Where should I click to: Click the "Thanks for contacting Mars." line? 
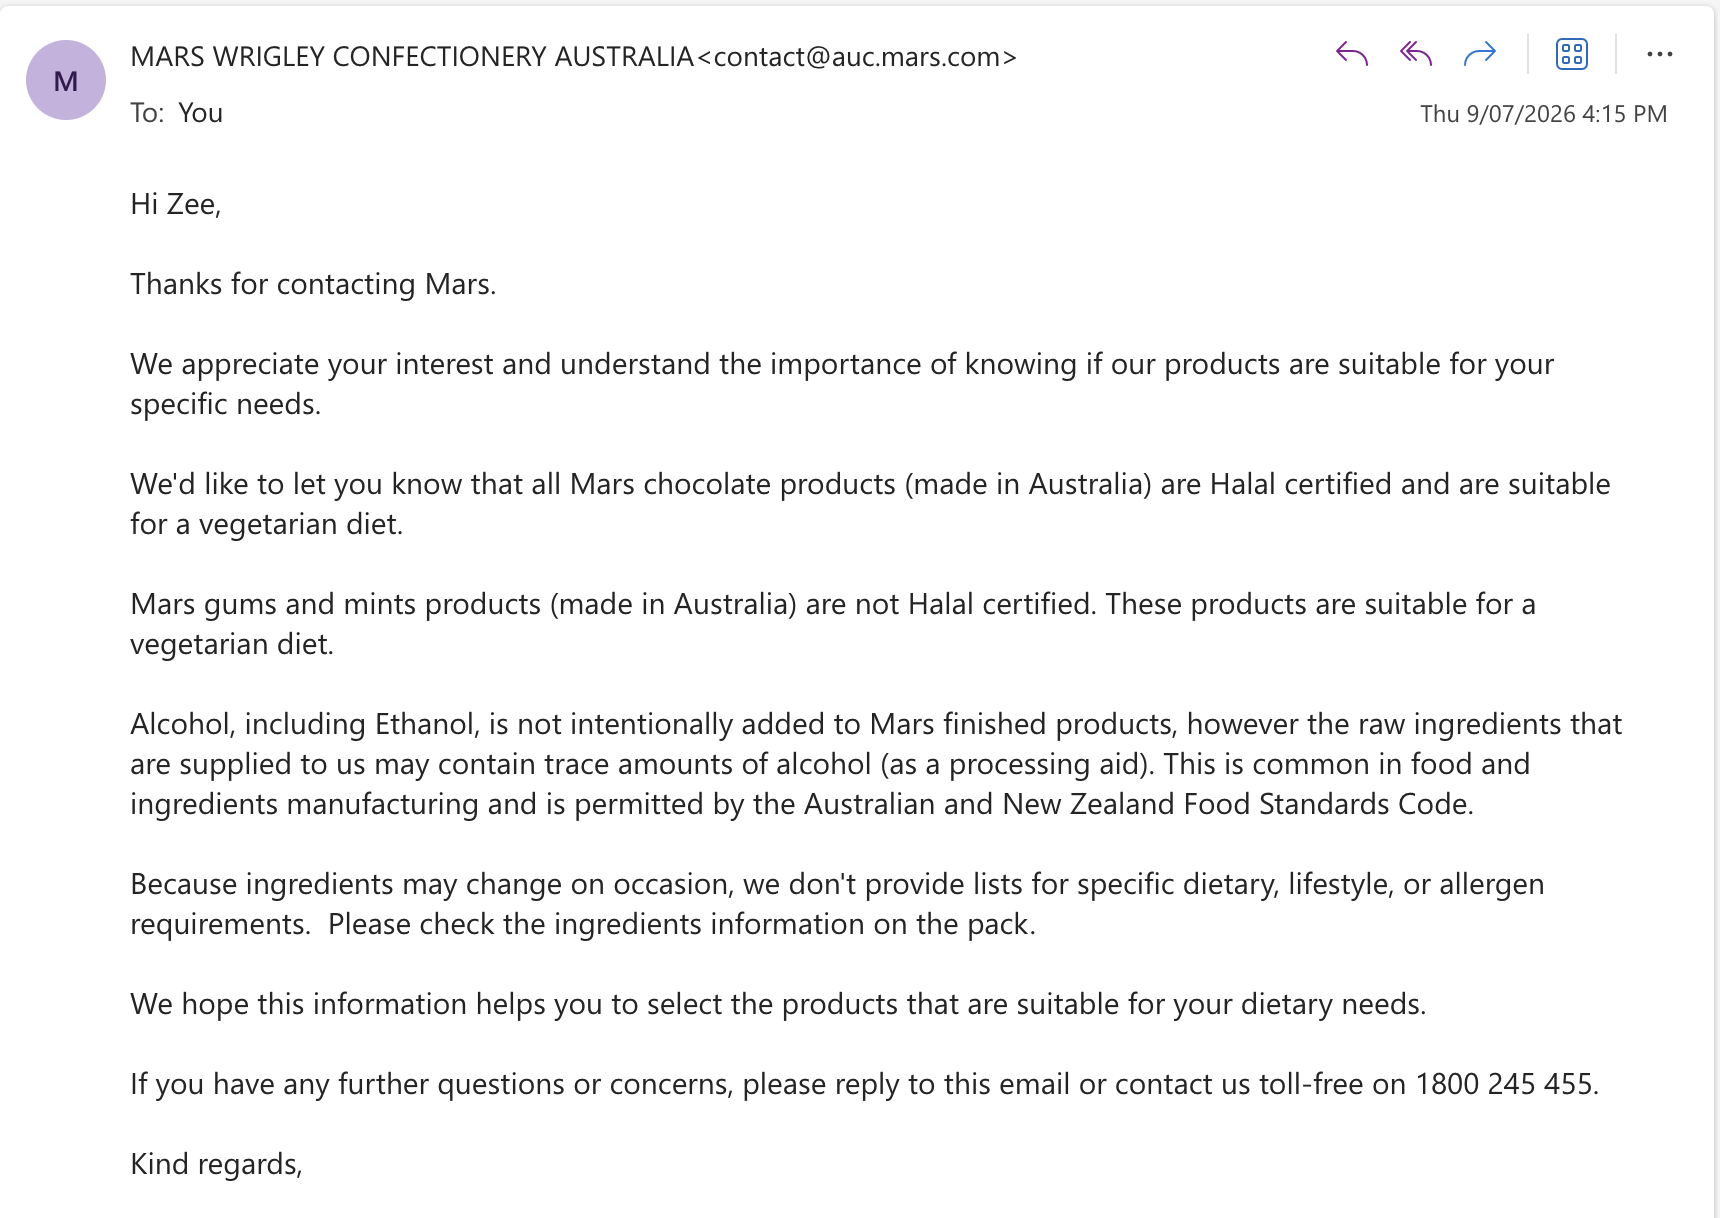(313, 284)
